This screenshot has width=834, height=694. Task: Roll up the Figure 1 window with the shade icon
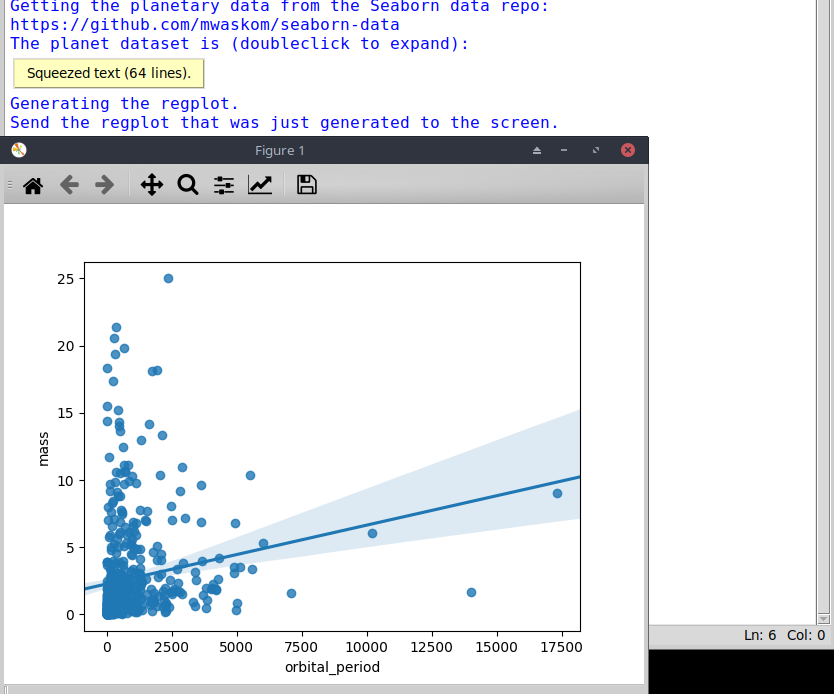point(536,150)
